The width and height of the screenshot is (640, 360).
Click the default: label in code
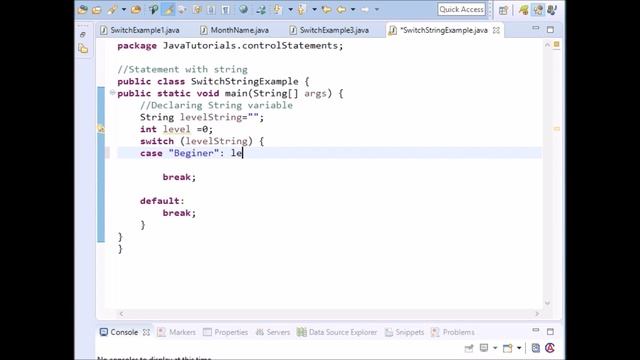[x=162, y=201]
